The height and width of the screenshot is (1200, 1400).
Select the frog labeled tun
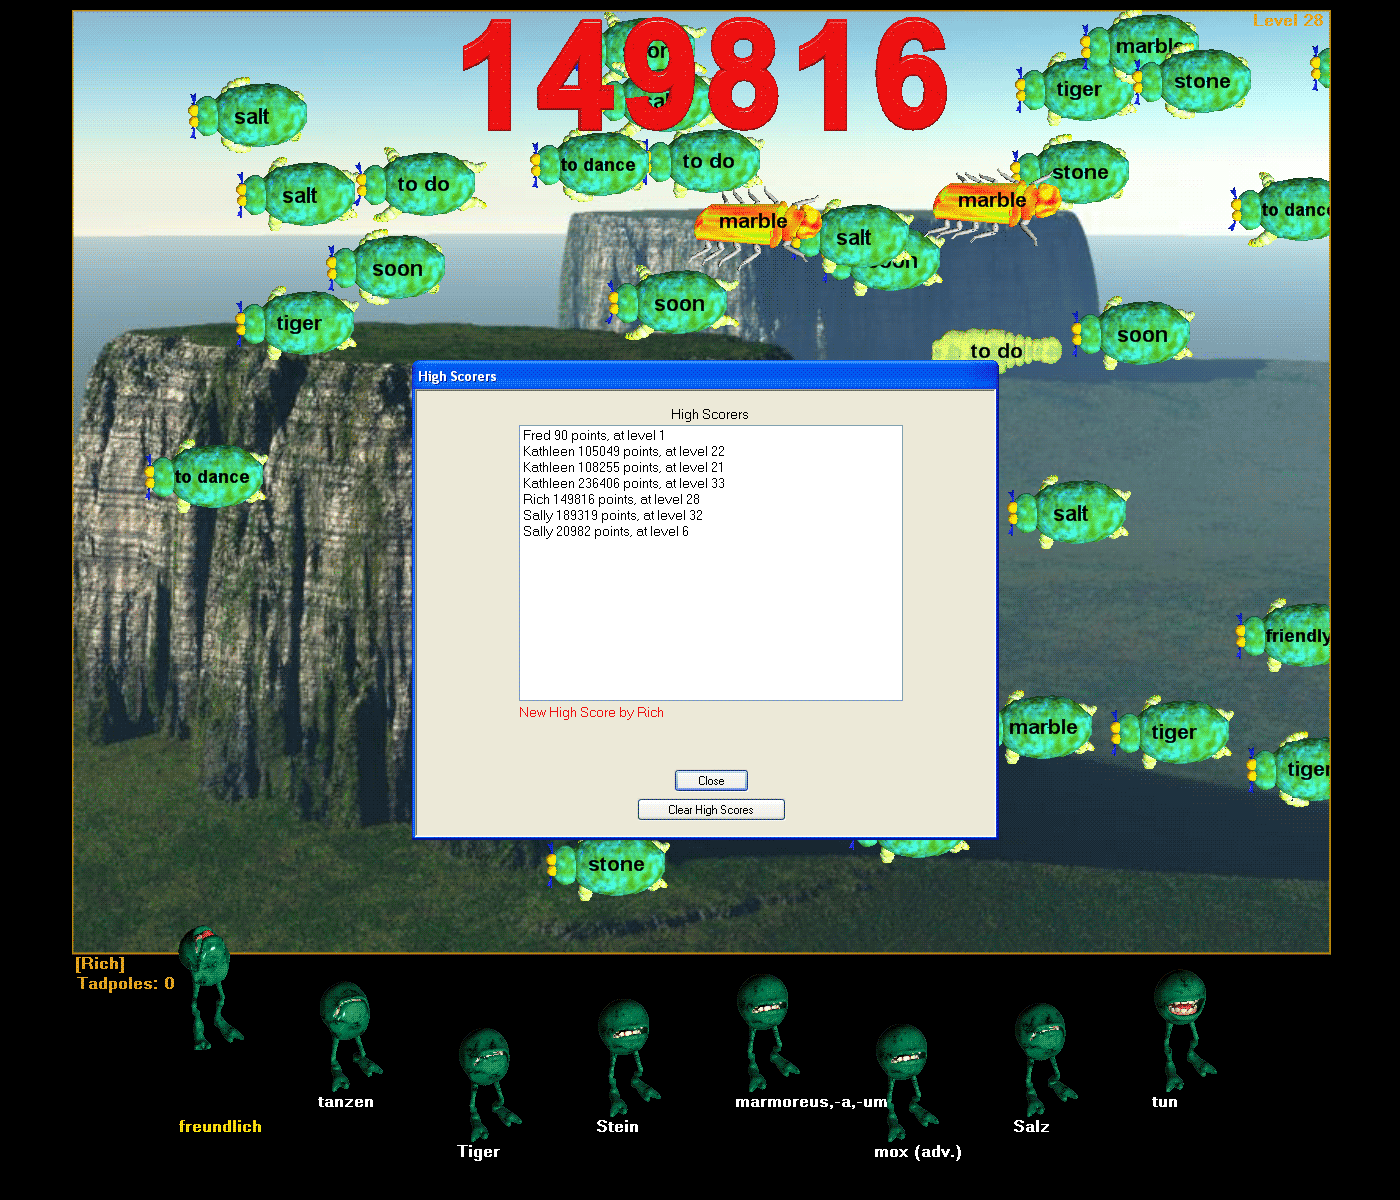1180,1018
